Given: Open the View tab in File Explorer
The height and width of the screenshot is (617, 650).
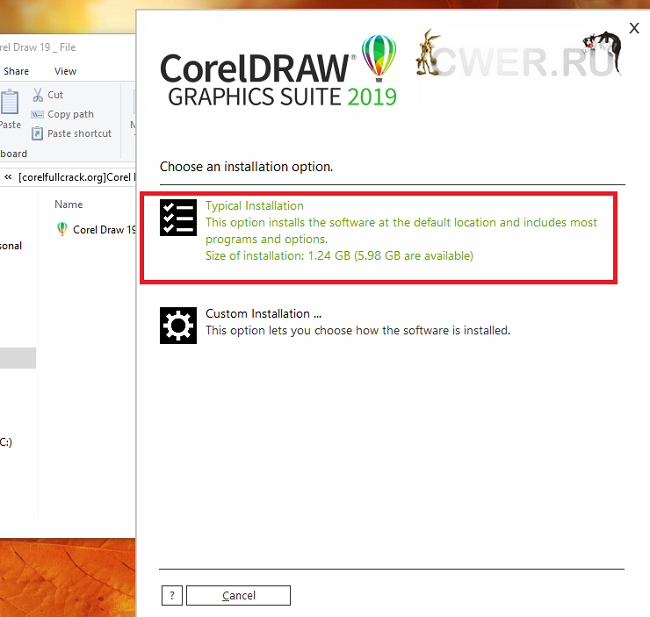Looking at the screenshot, I should click(65, 71).
